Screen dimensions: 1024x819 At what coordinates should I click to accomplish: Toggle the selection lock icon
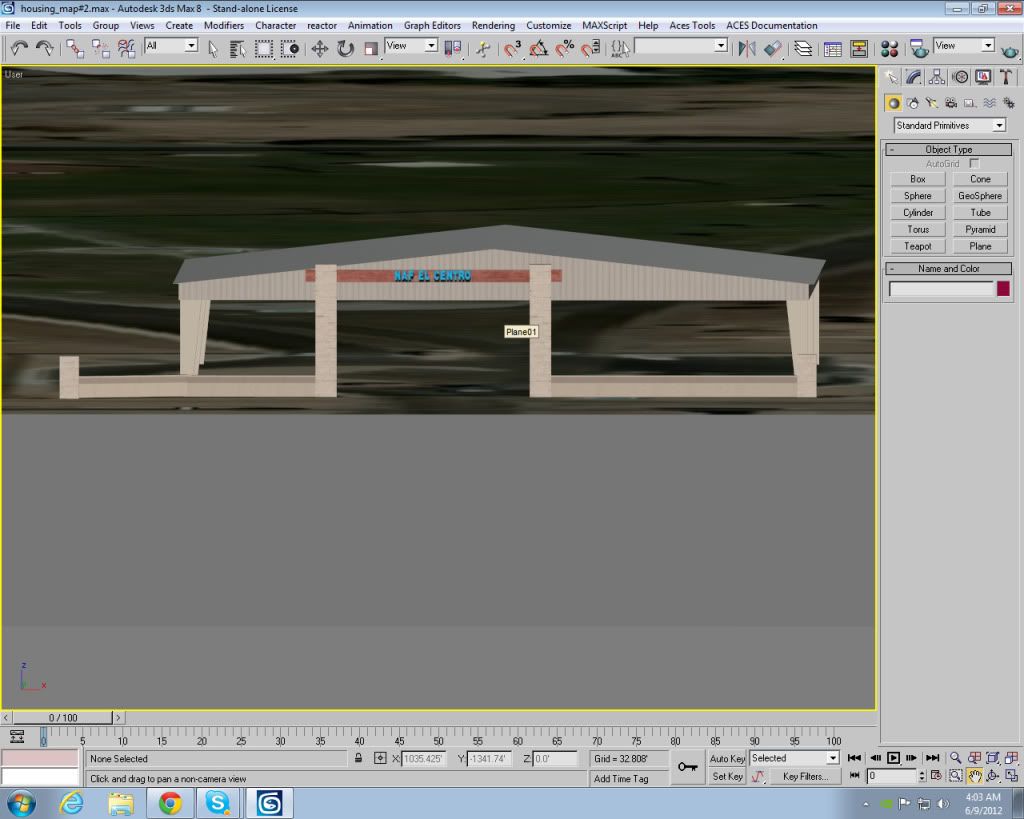[358, 759]
